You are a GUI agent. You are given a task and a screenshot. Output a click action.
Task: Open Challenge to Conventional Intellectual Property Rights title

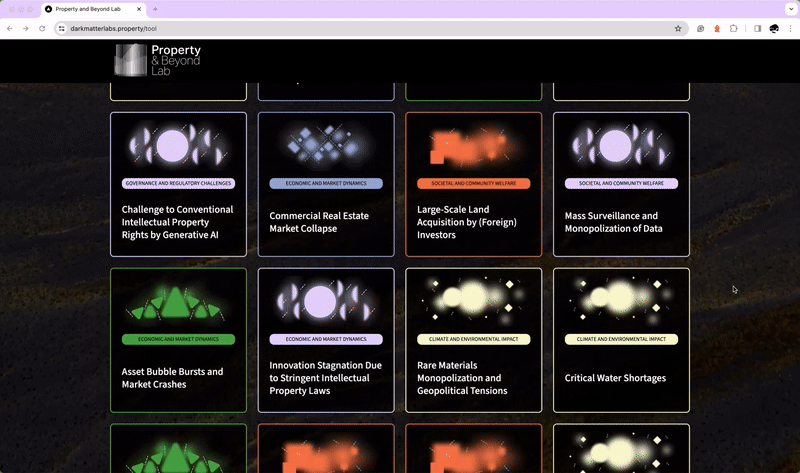[177, 222]
